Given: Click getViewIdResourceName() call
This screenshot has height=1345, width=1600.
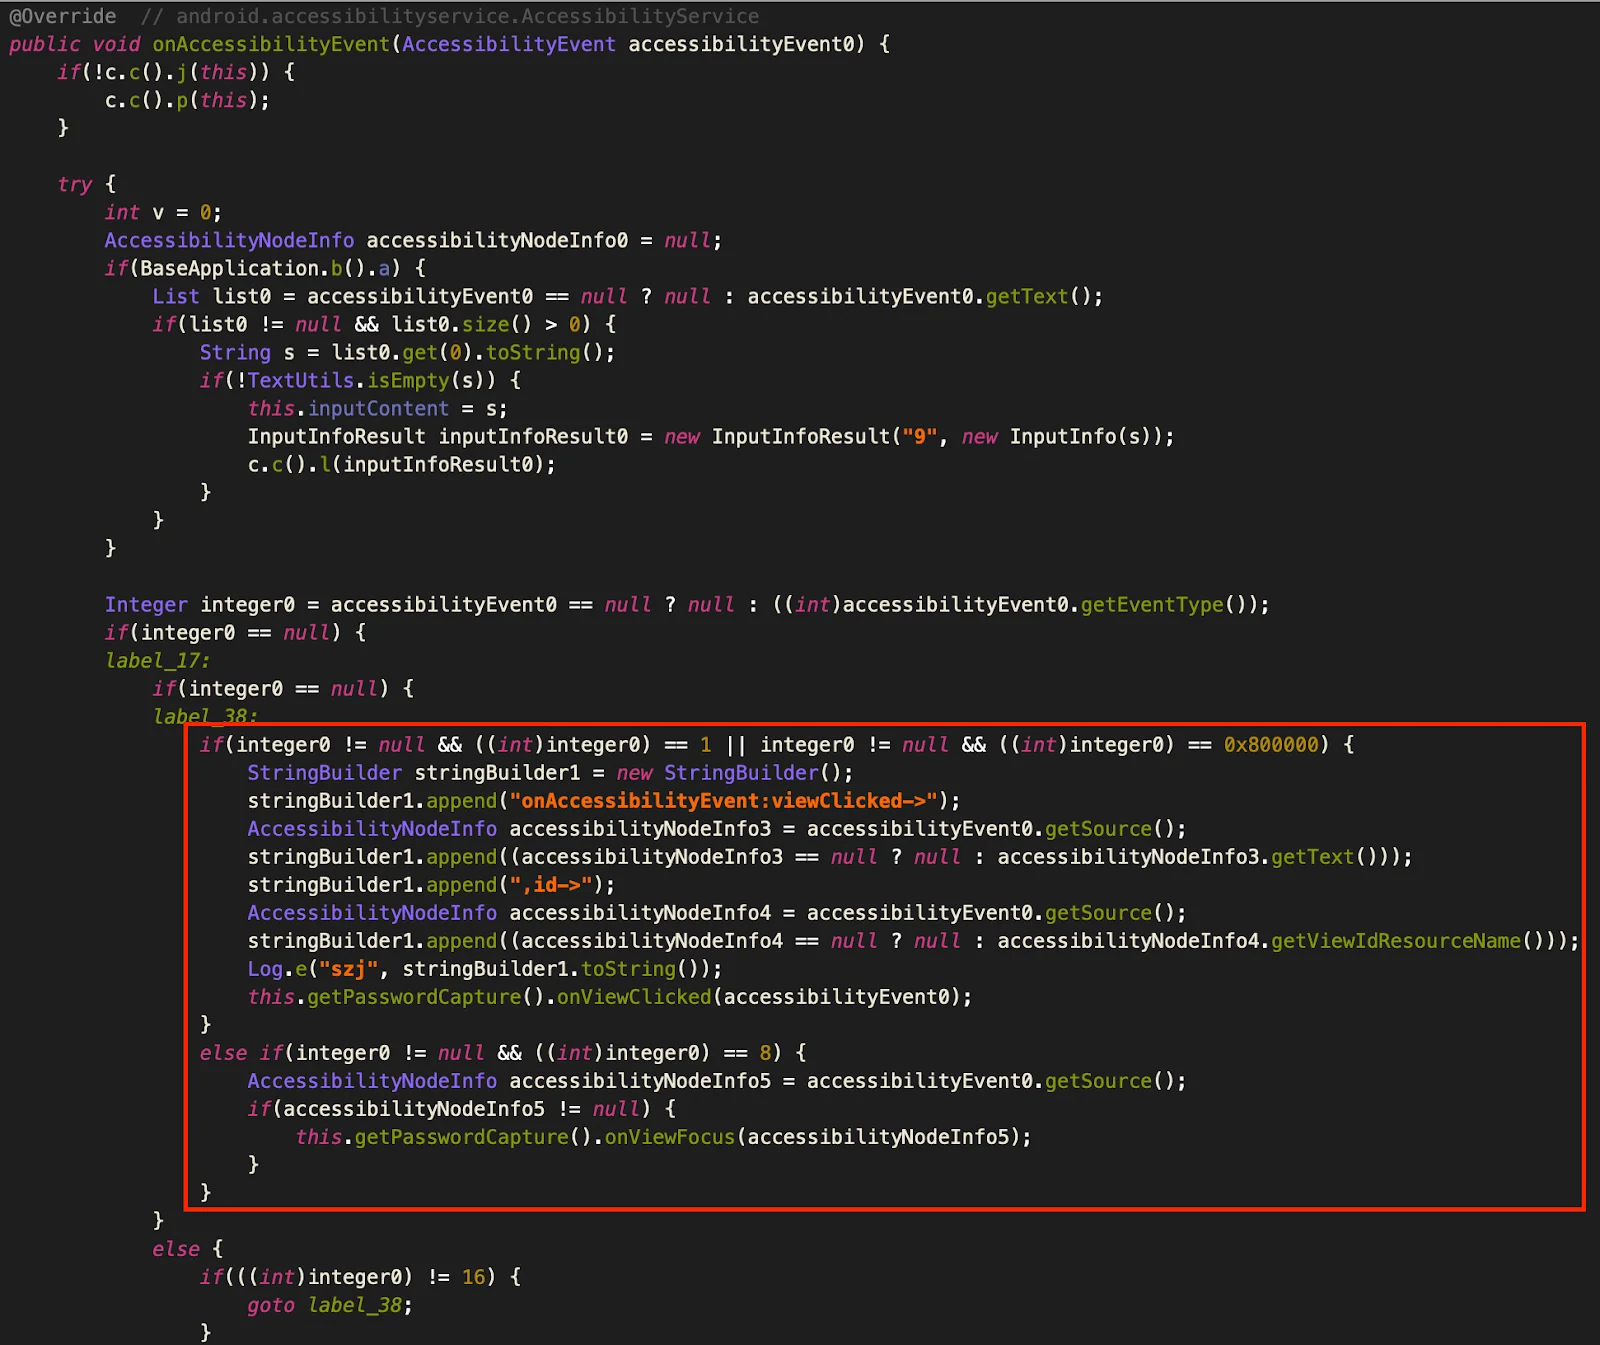Looking at the screenshot, I should [x=1408, y=940].
